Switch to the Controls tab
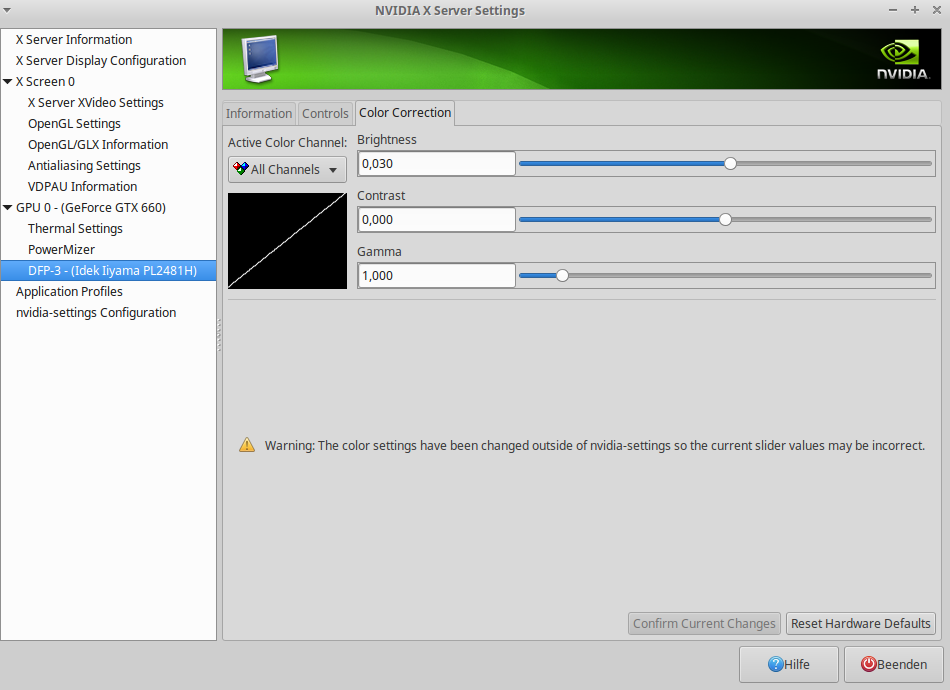 [325, 113]
